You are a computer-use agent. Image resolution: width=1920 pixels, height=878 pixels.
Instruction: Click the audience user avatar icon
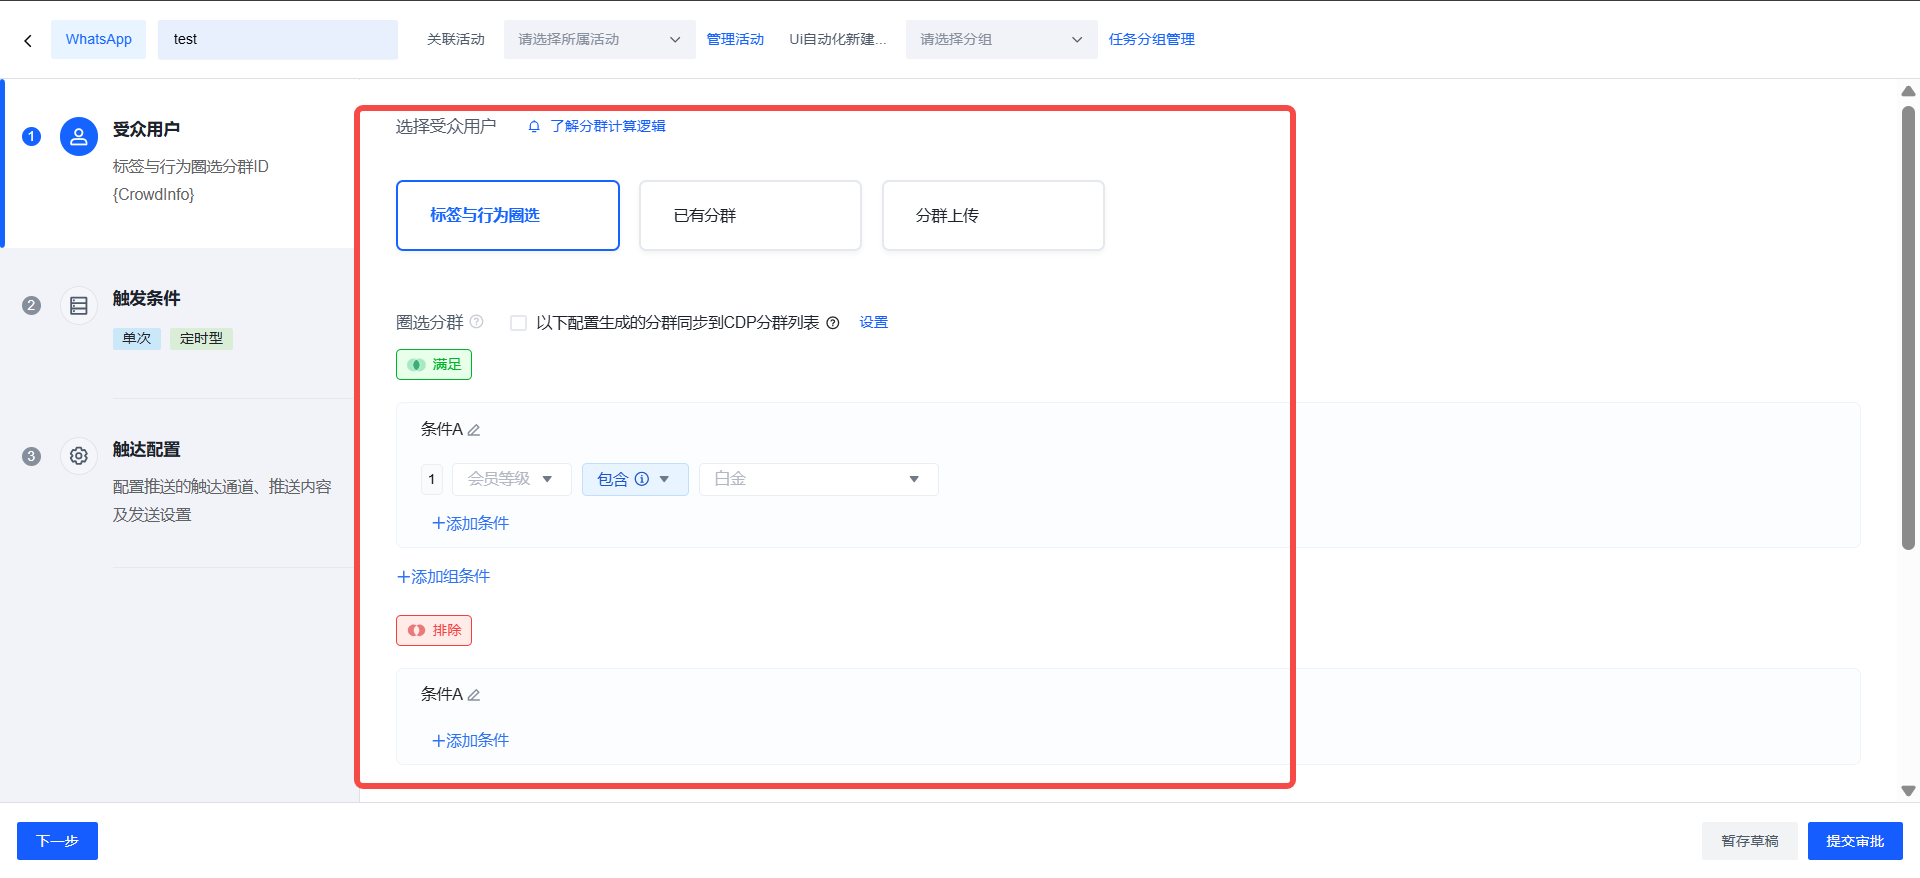point(79,137)
